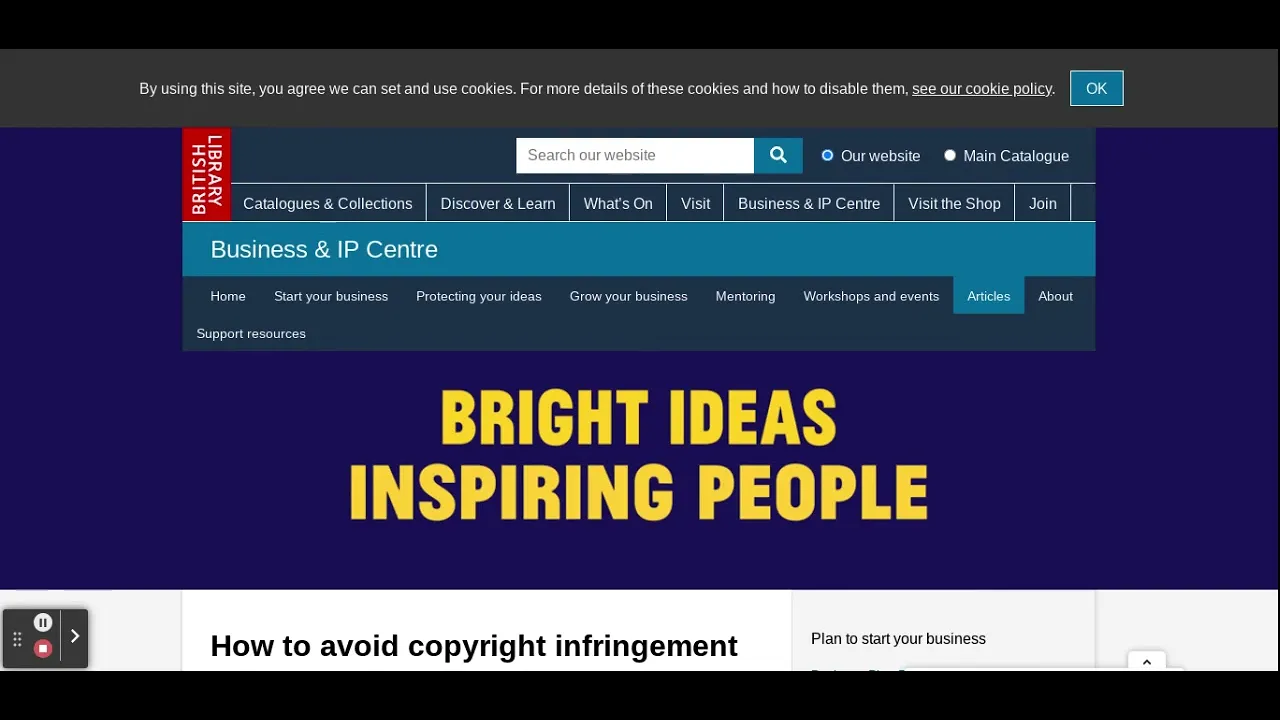This screenshot has height=720, width=1280.
Task: Go to Visit the Shop
Action: pyautogui.click(x=954, y=203)
